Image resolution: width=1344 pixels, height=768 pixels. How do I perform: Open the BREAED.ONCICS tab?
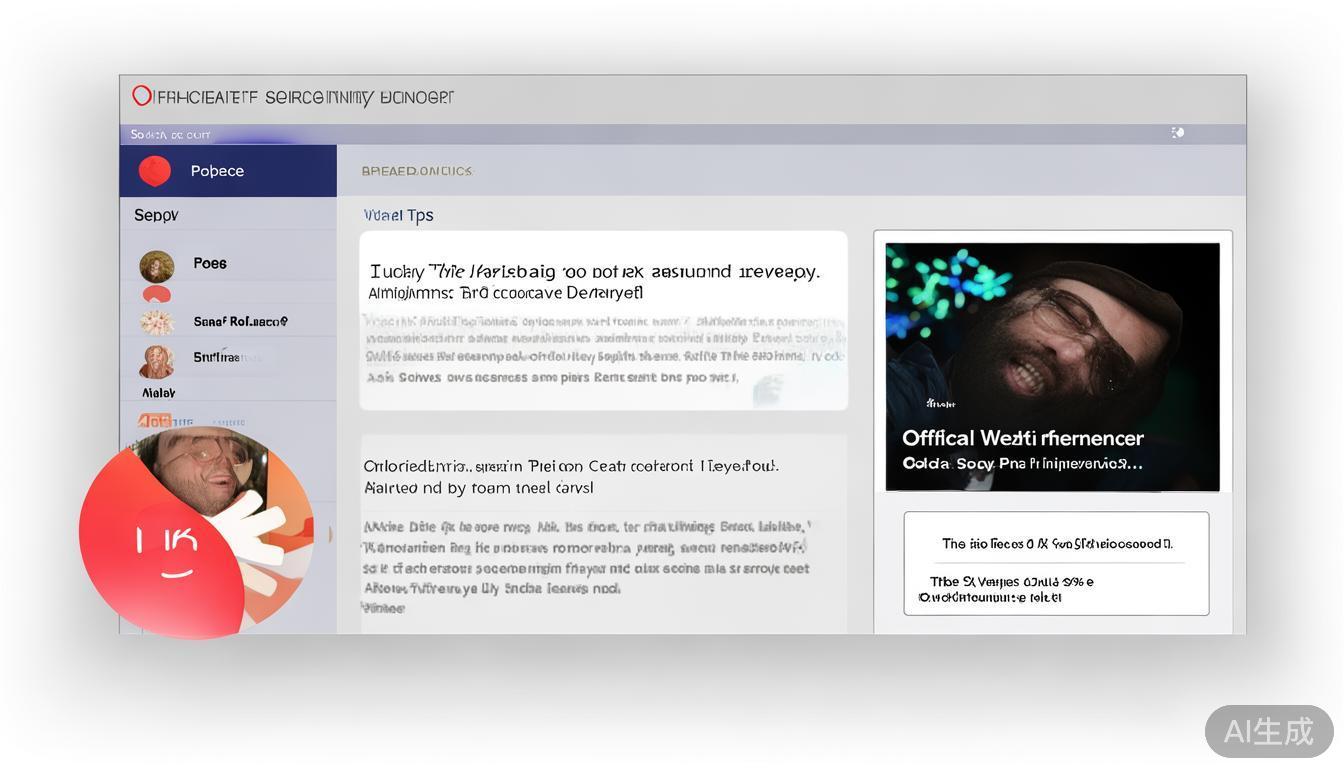point(416,171)
